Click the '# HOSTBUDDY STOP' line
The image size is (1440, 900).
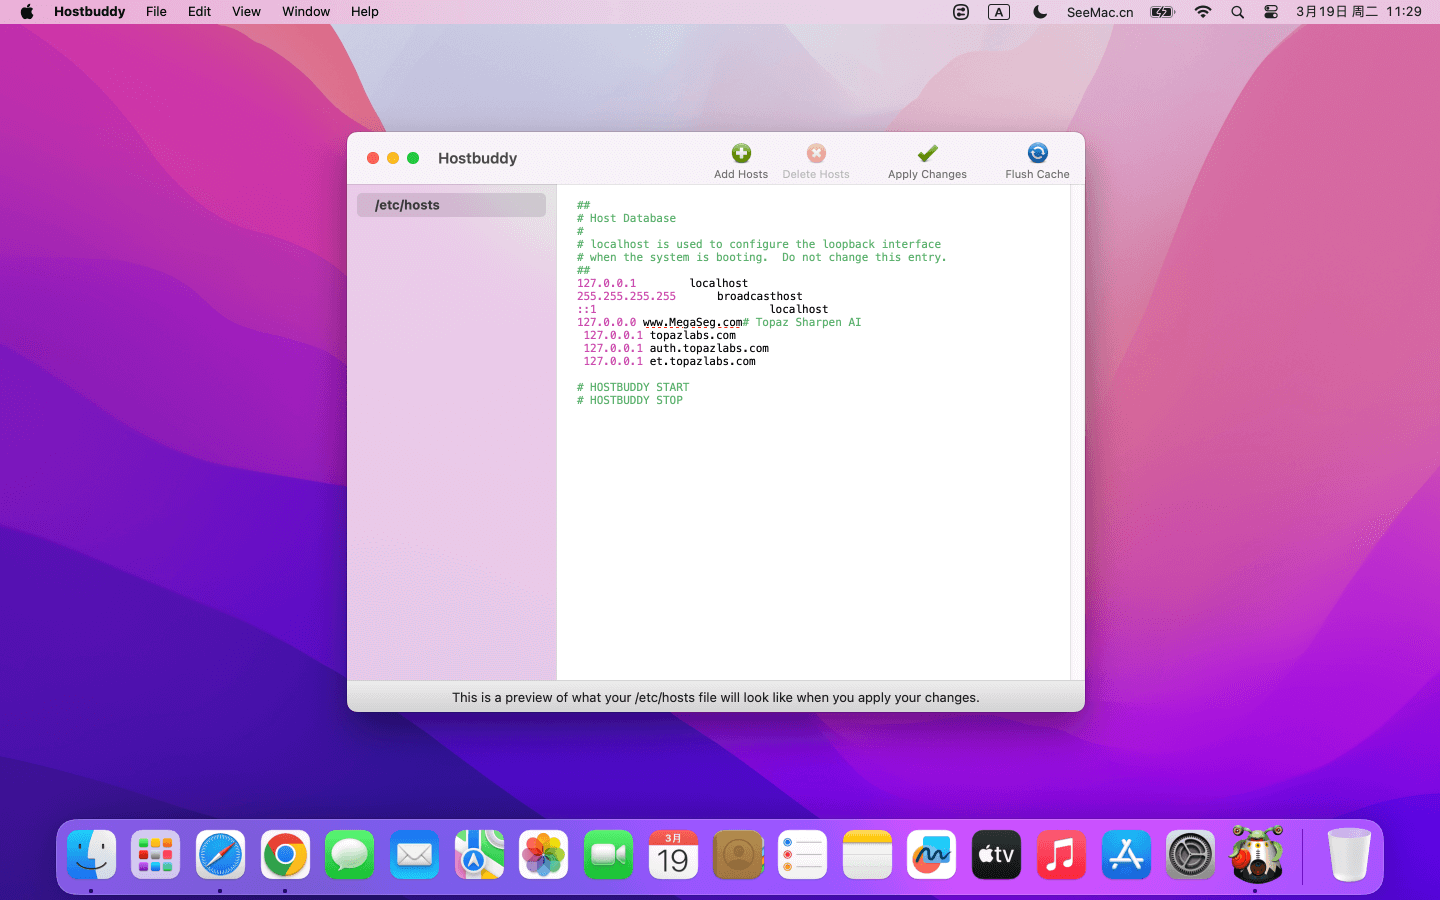point(629,400)
